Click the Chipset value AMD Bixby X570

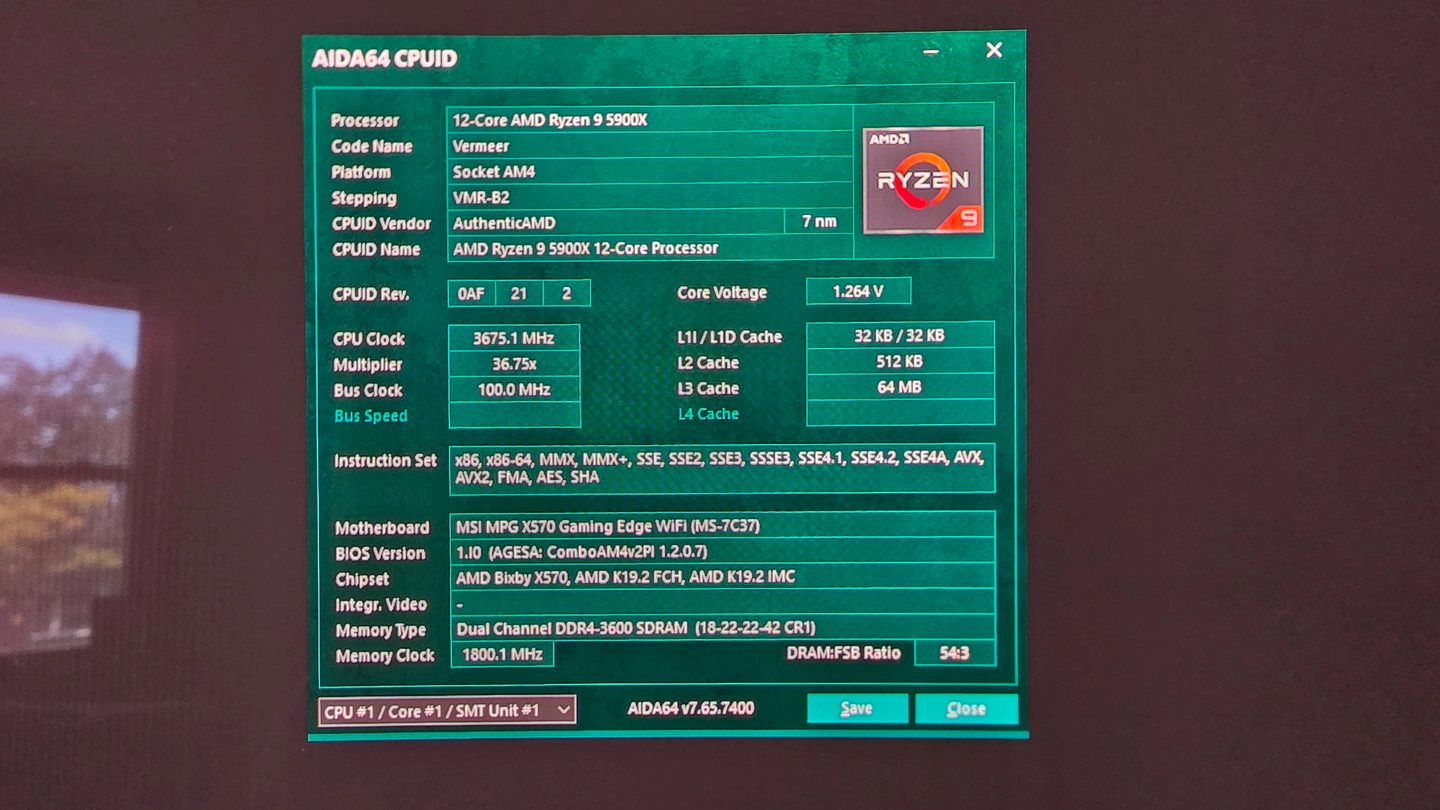(722, 577)
